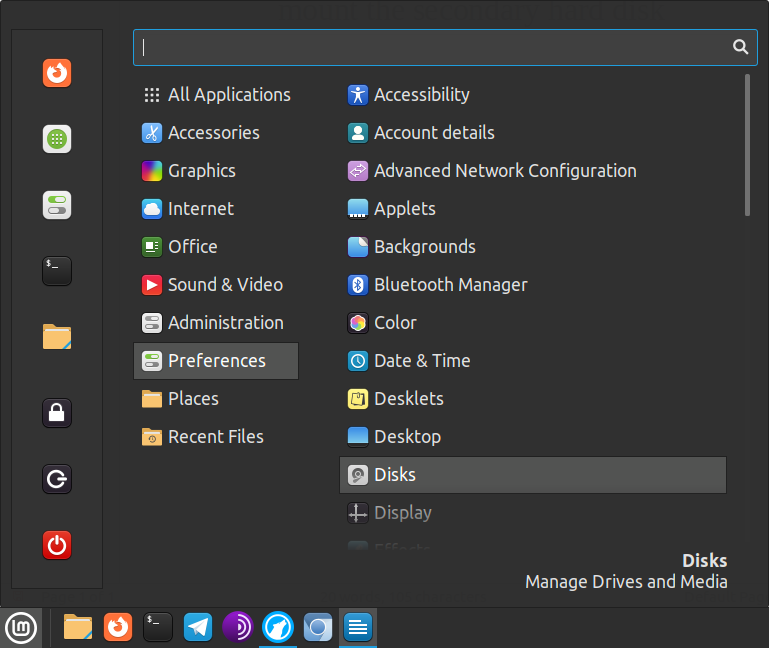Click the Display crosshair icon
Image resolution: width=769 pixels, height=648 pixels.
pos(358,513)
